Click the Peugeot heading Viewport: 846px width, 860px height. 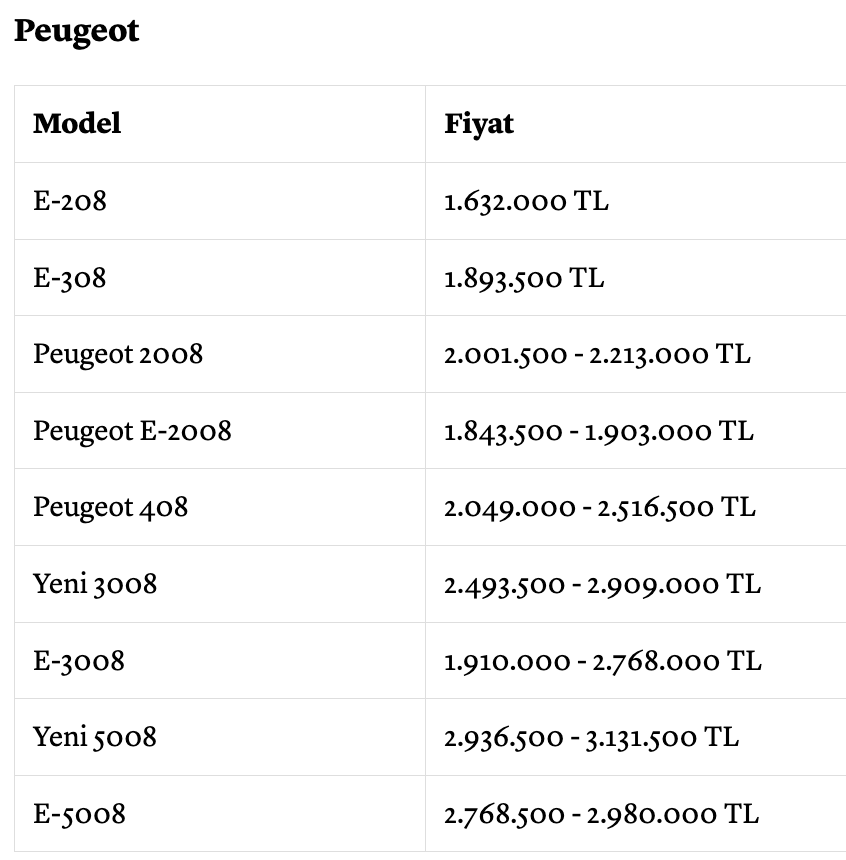click(76, 32)
